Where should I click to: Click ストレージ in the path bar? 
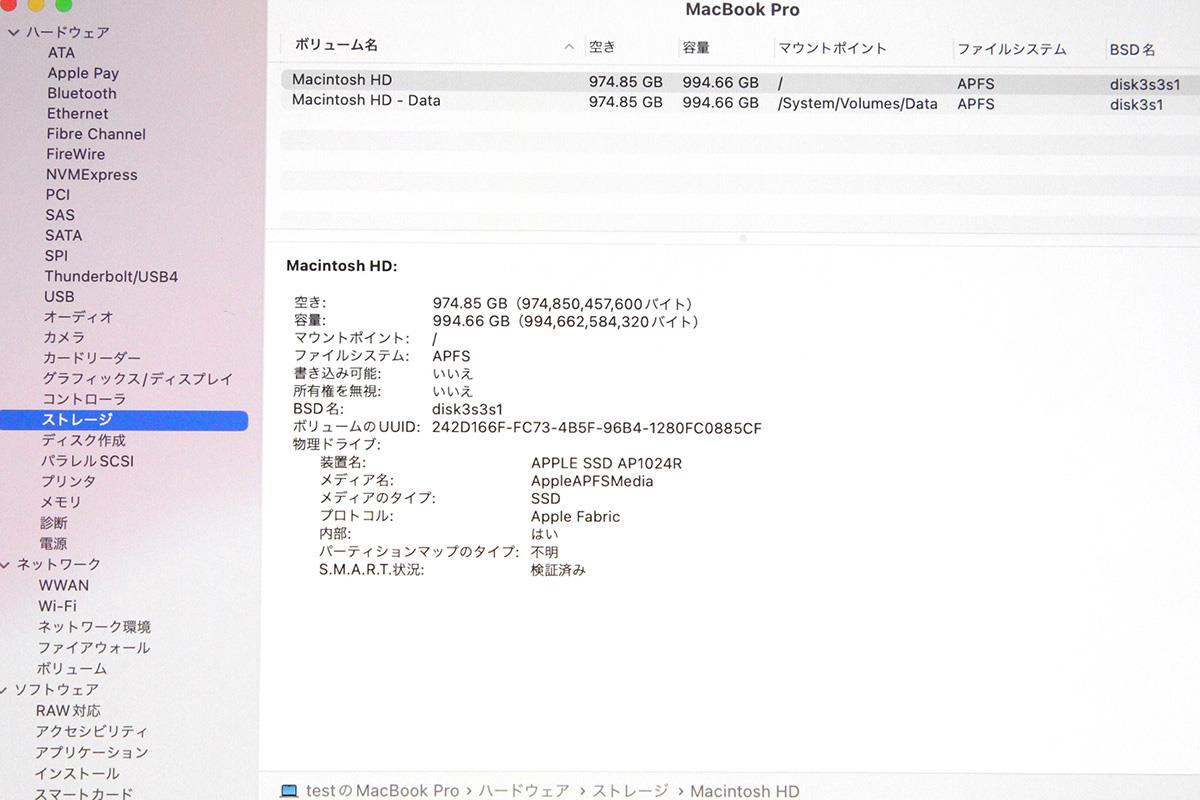pyautogui.click(x=630, y=791)
